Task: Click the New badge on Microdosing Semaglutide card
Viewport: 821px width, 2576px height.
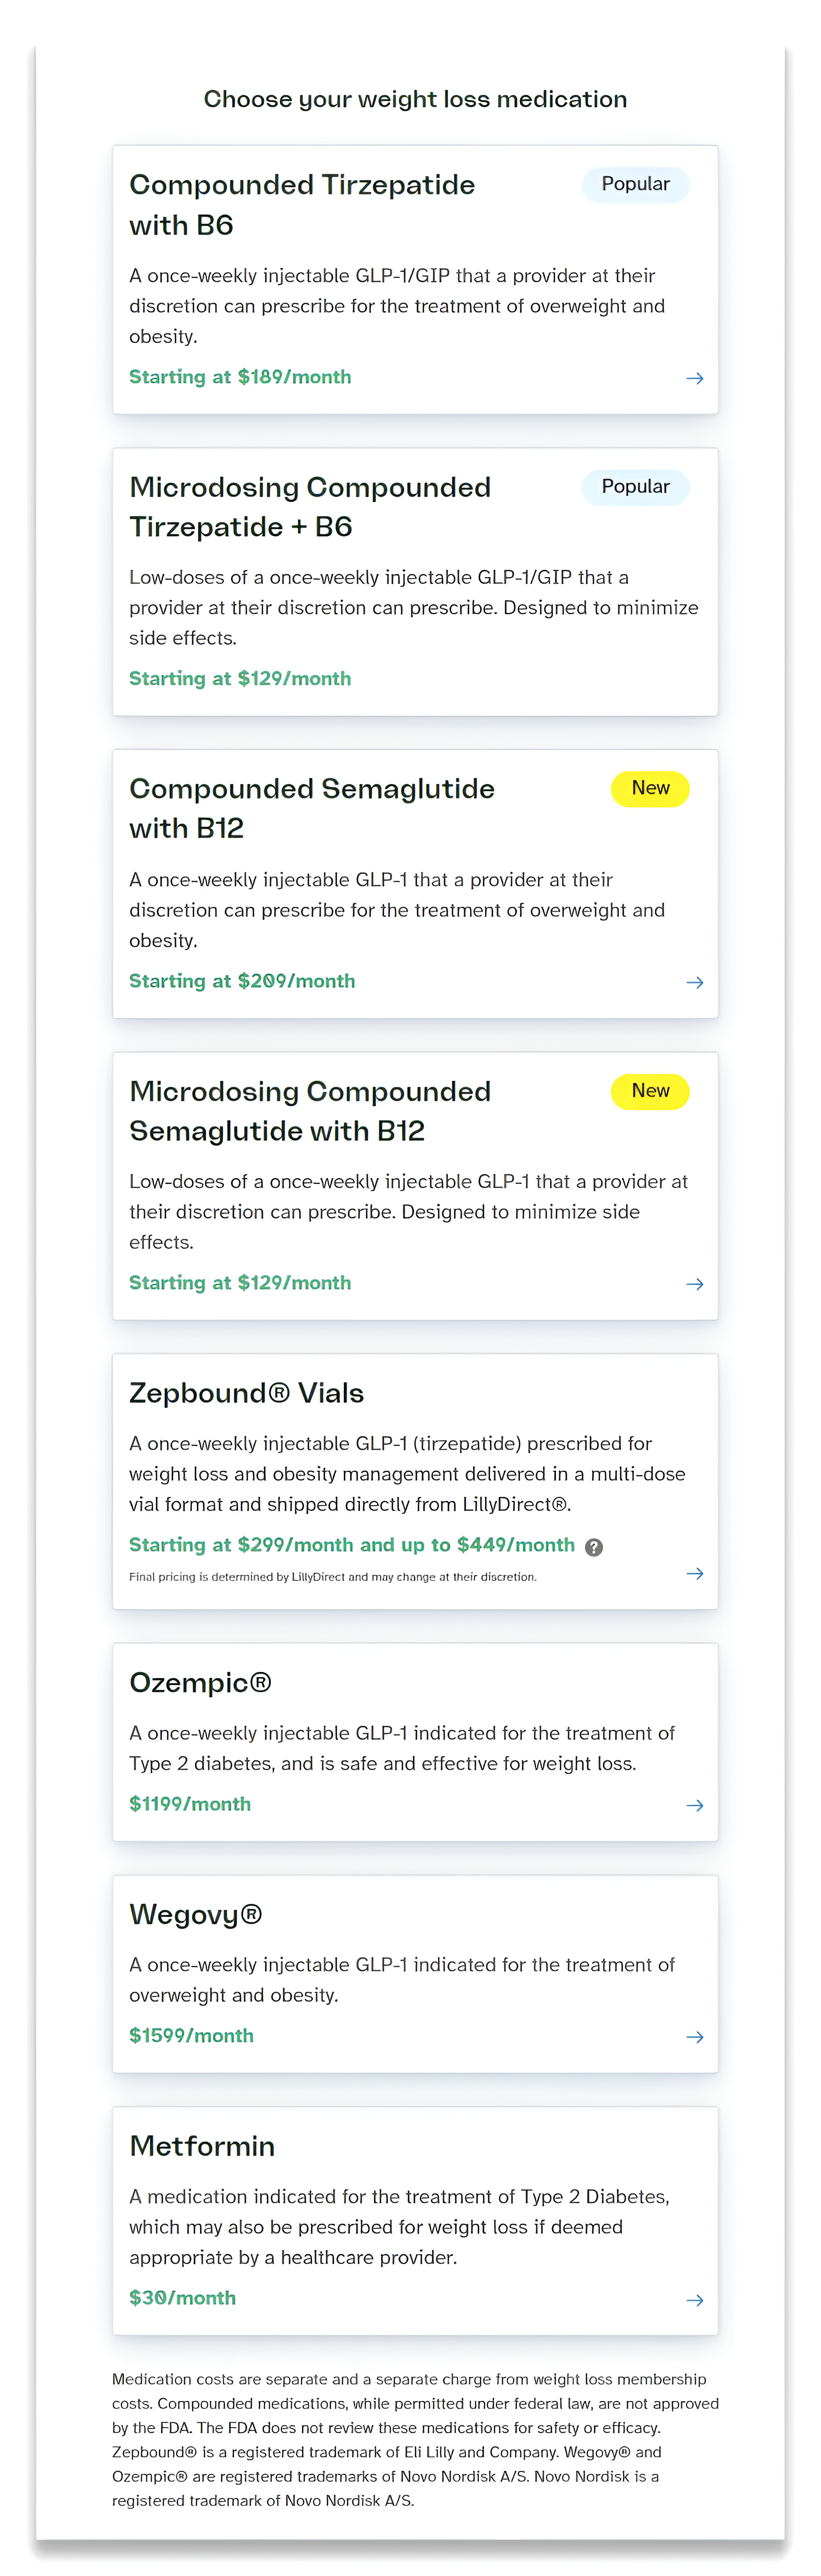Action: [x=650, y=1091]
